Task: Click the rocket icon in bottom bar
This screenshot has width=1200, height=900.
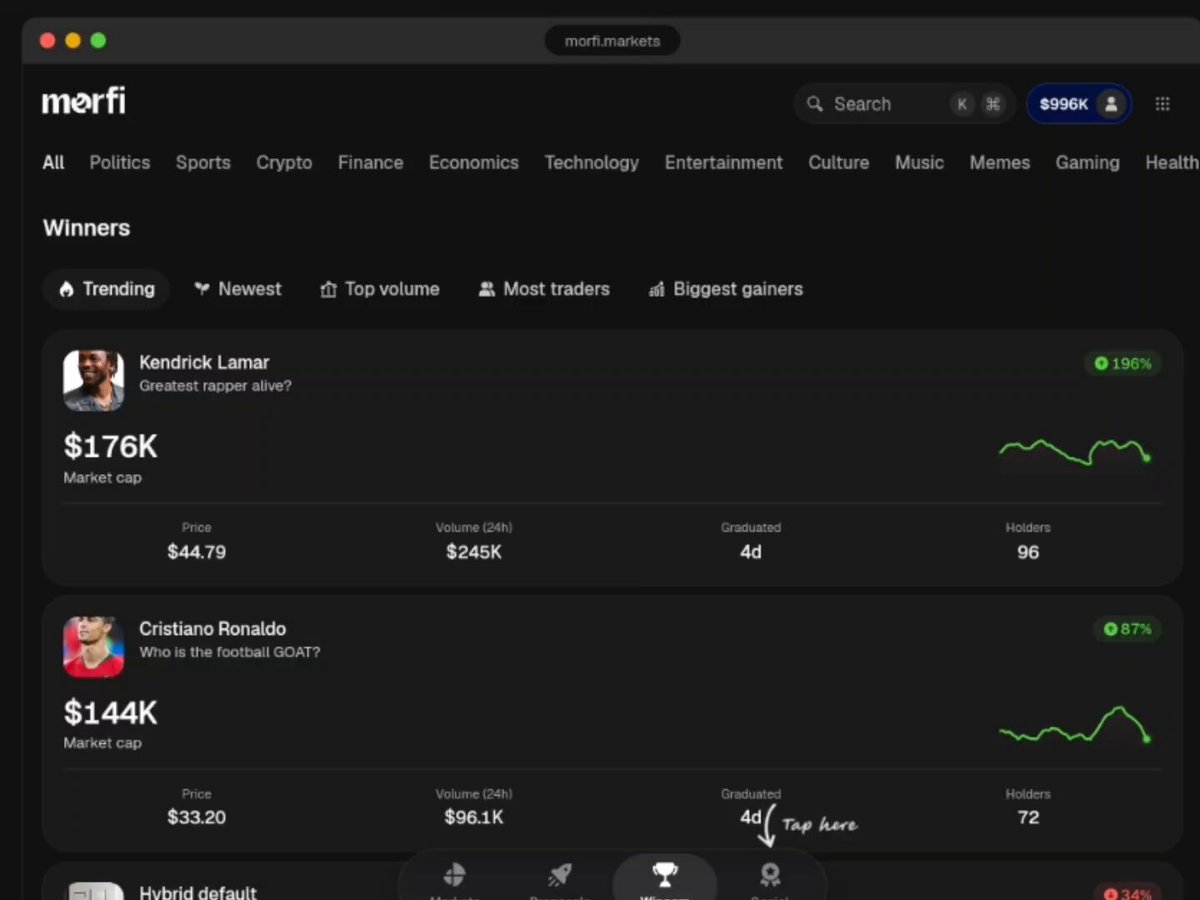Action: [559, 876]
